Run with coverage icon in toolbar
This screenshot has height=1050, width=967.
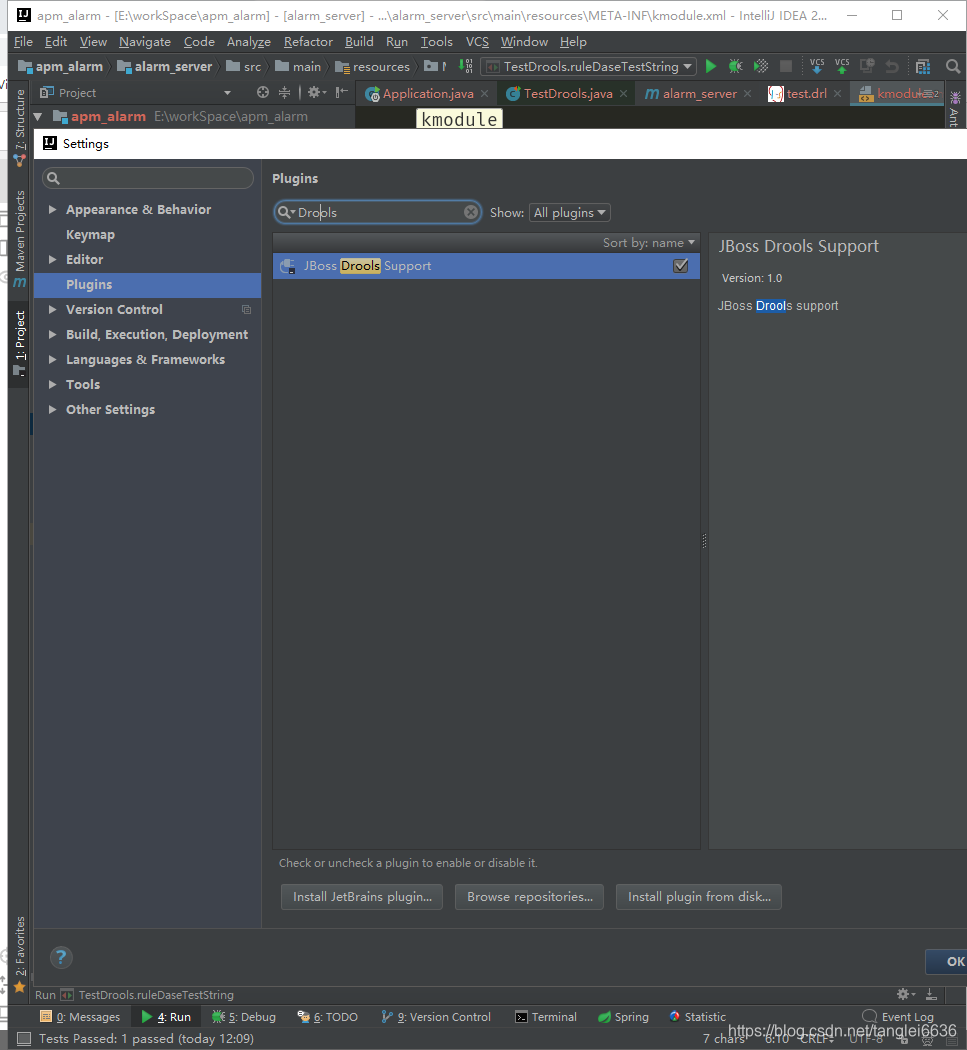(x=761, y=66)
